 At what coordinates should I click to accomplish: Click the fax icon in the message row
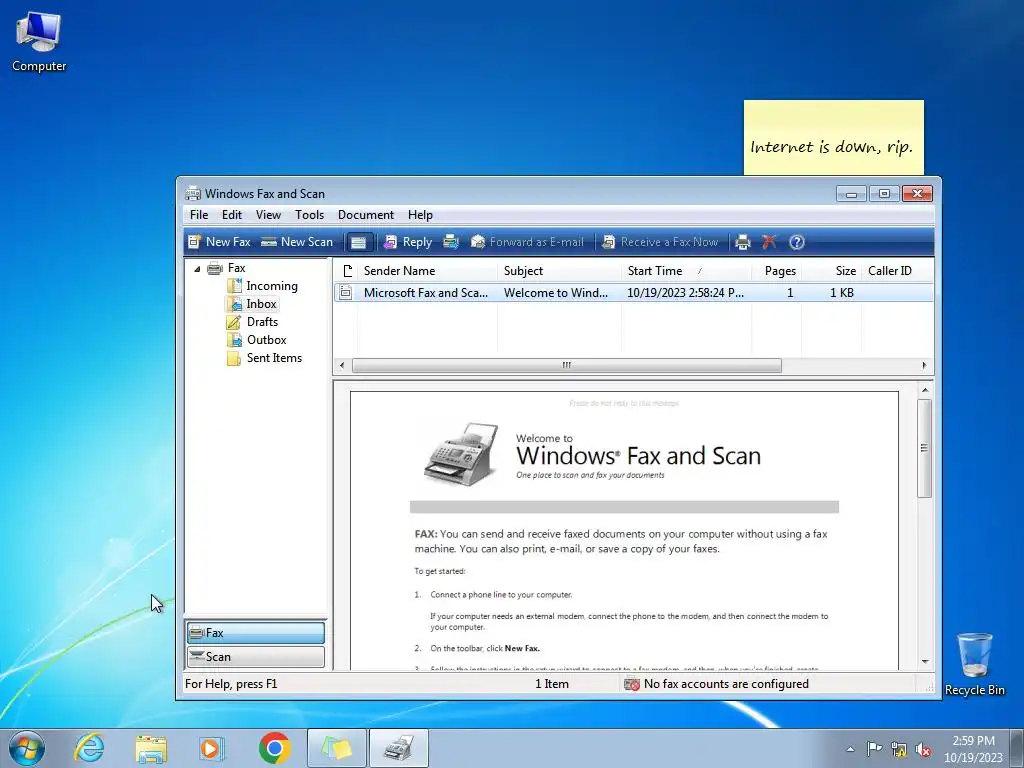pyautogui.click(x=346, y=293)
